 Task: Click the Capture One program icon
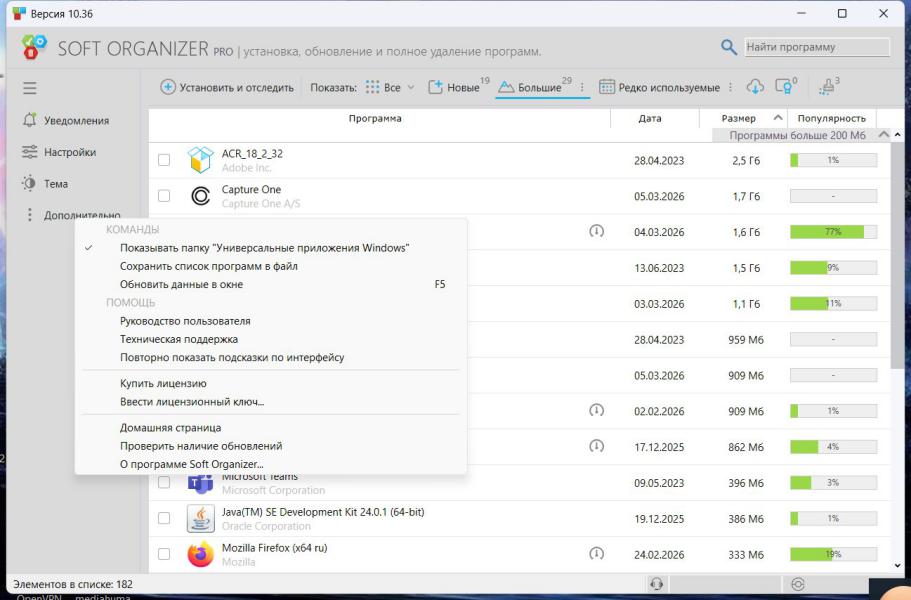pos(201,196)
